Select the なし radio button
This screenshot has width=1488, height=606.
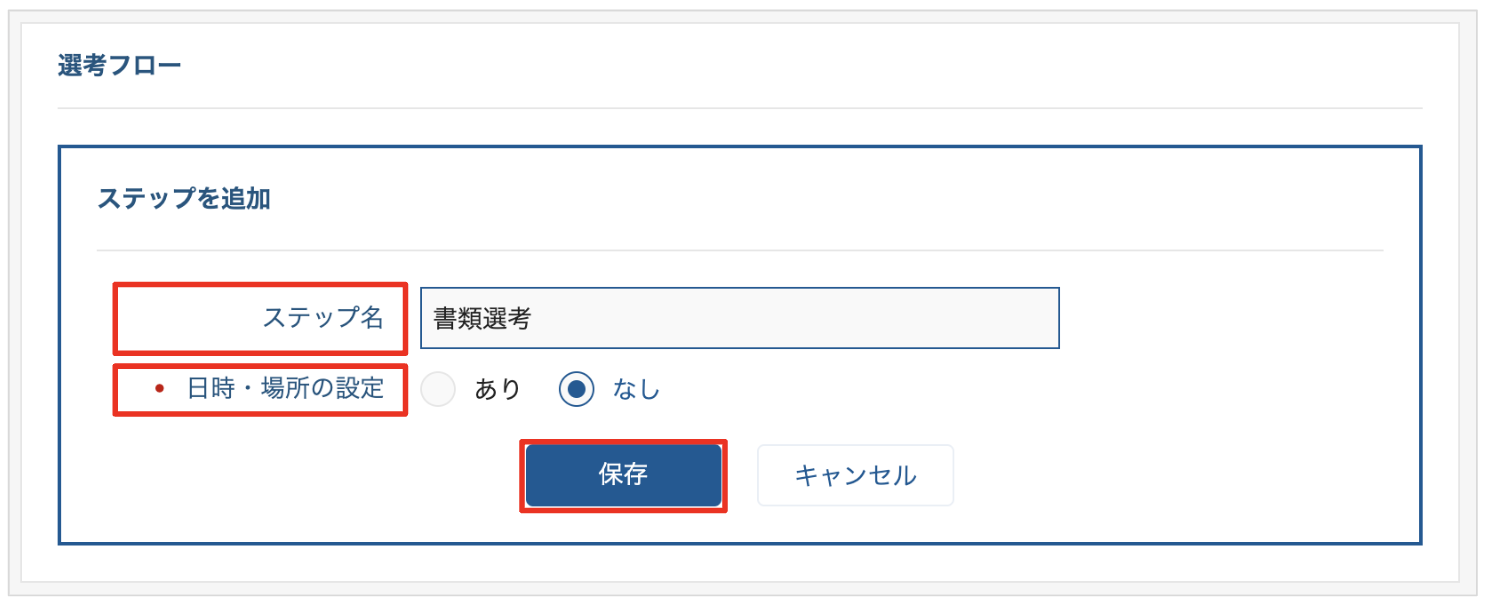[577, 389]
